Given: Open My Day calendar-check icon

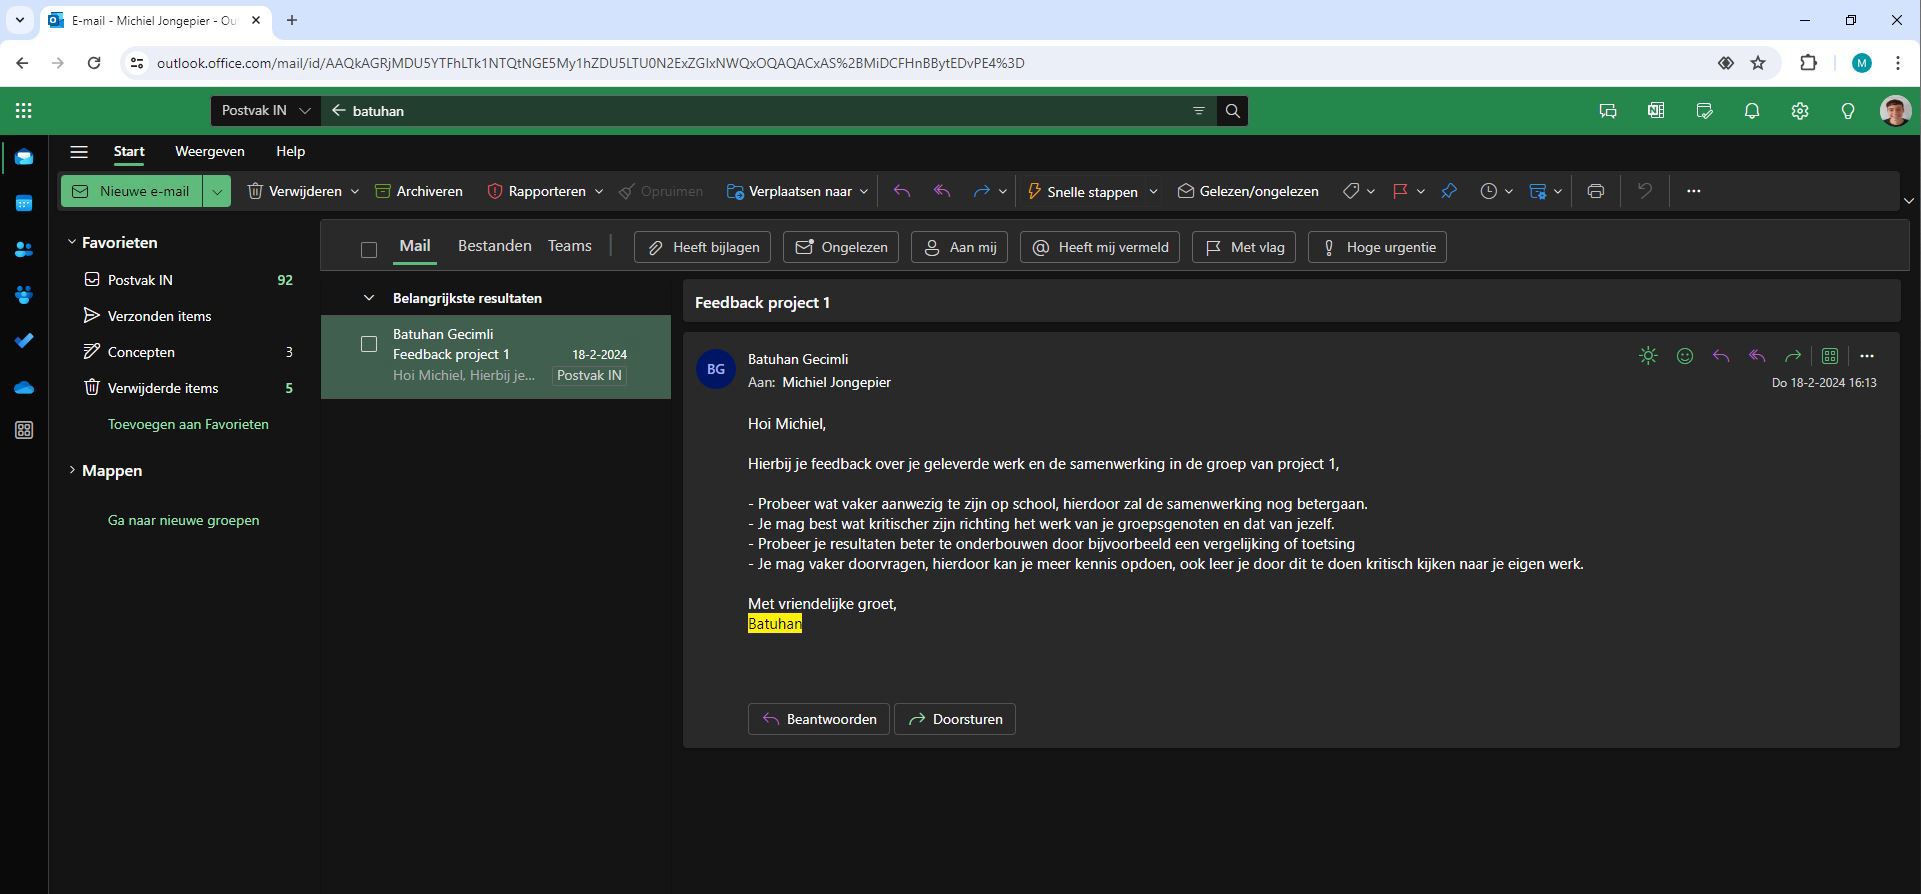Looking at the screenshot, I should click(1704, 111).
